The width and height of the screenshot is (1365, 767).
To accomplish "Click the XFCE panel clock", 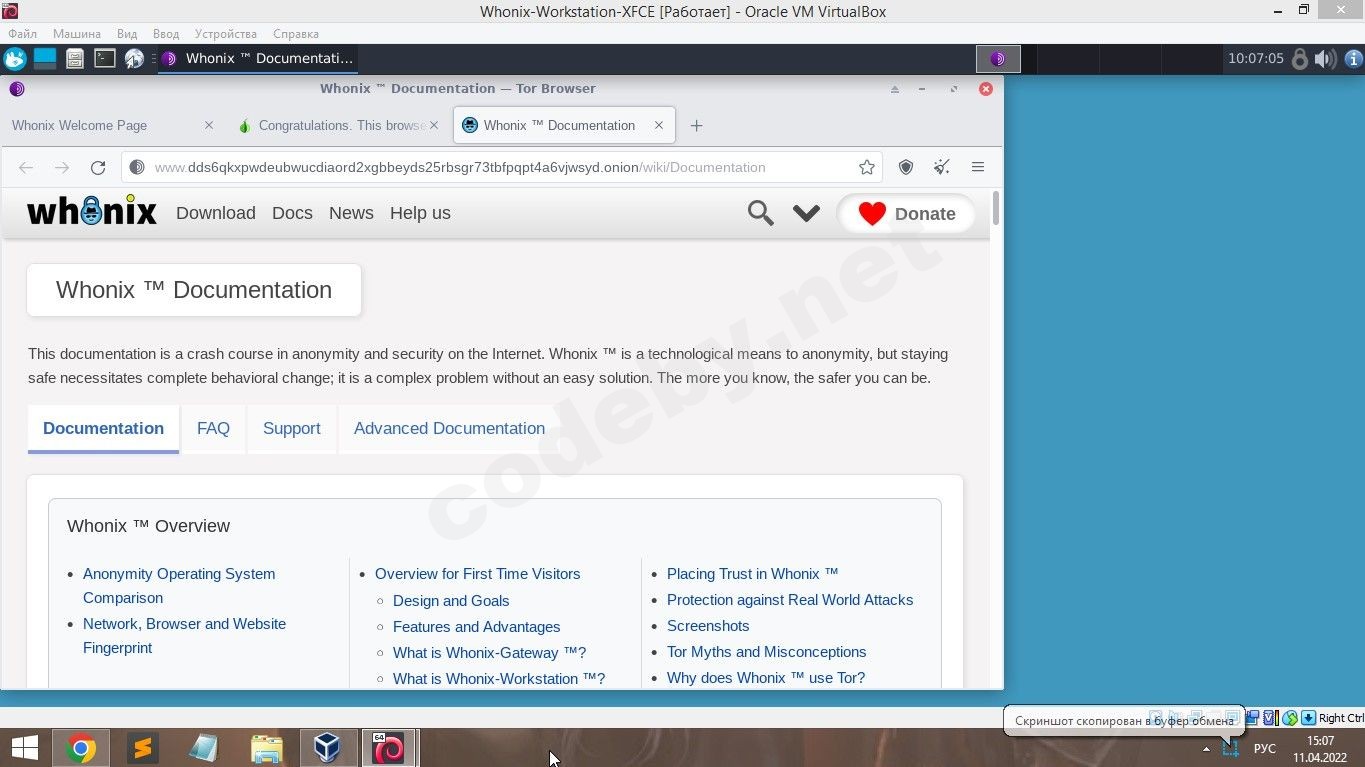I will pos(1256,59).
